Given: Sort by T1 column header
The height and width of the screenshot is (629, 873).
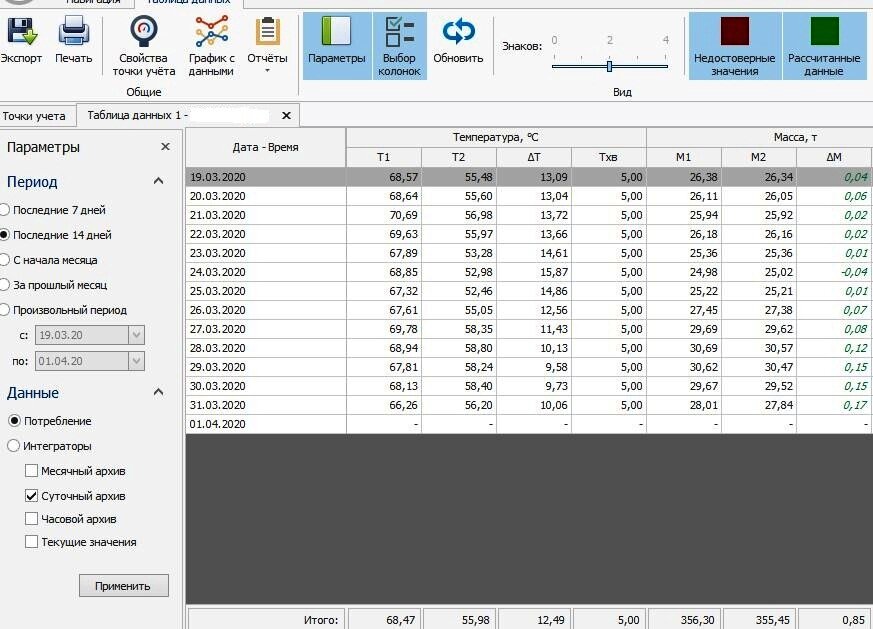Looking at the screenshot, I should coord(384,157).
